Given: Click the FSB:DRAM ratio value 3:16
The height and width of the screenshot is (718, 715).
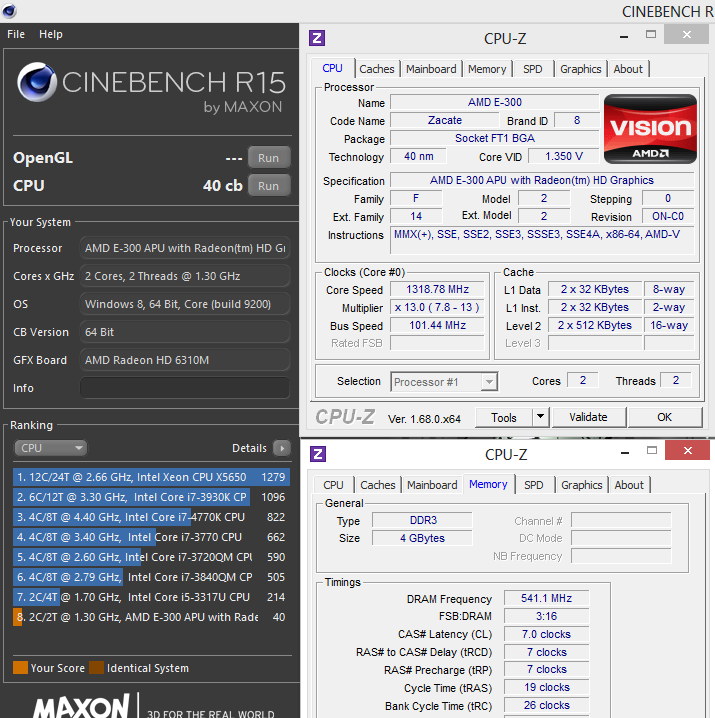Looking at the screenshot, I should [546, 616].
